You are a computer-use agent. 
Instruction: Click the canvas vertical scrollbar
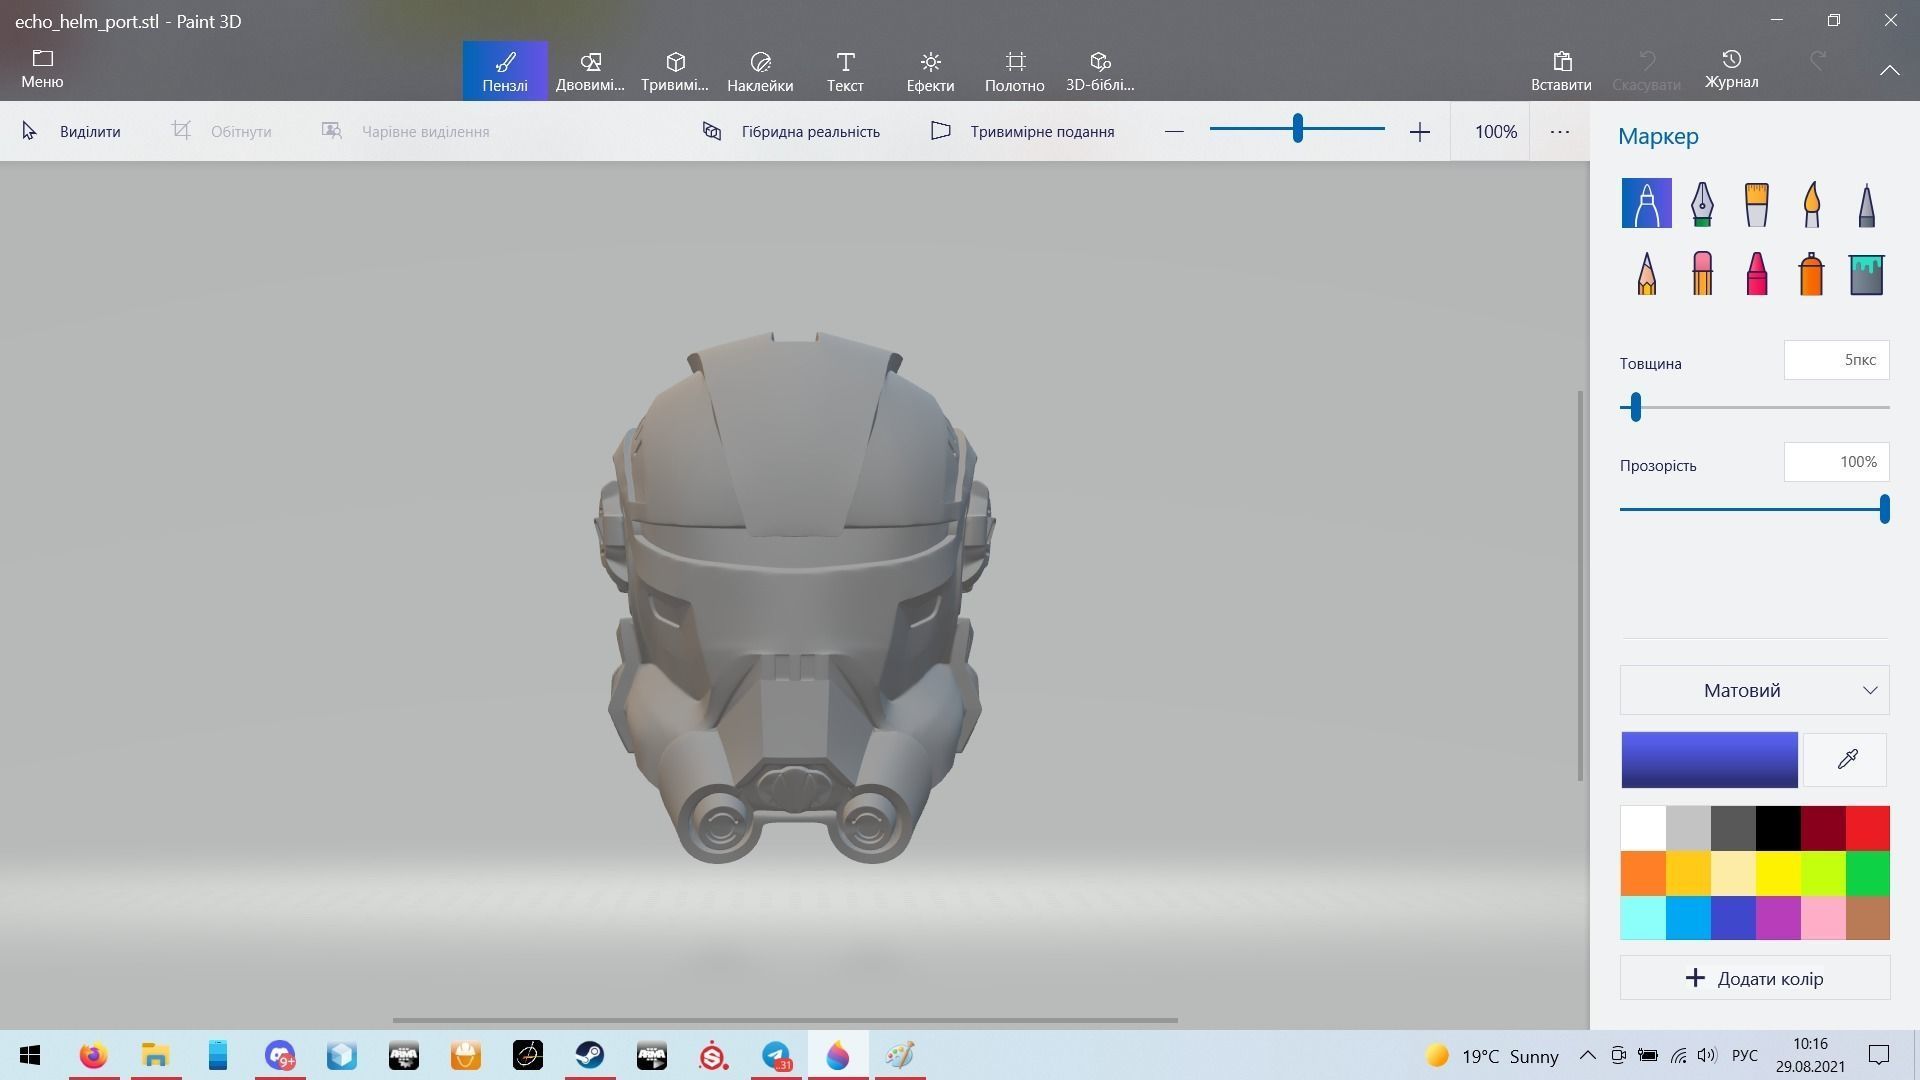coord(1580,585)
